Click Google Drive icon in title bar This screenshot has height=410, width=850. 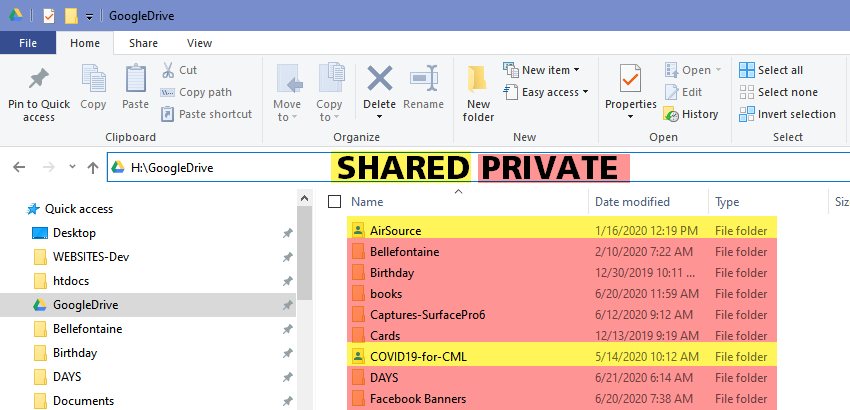15,15
